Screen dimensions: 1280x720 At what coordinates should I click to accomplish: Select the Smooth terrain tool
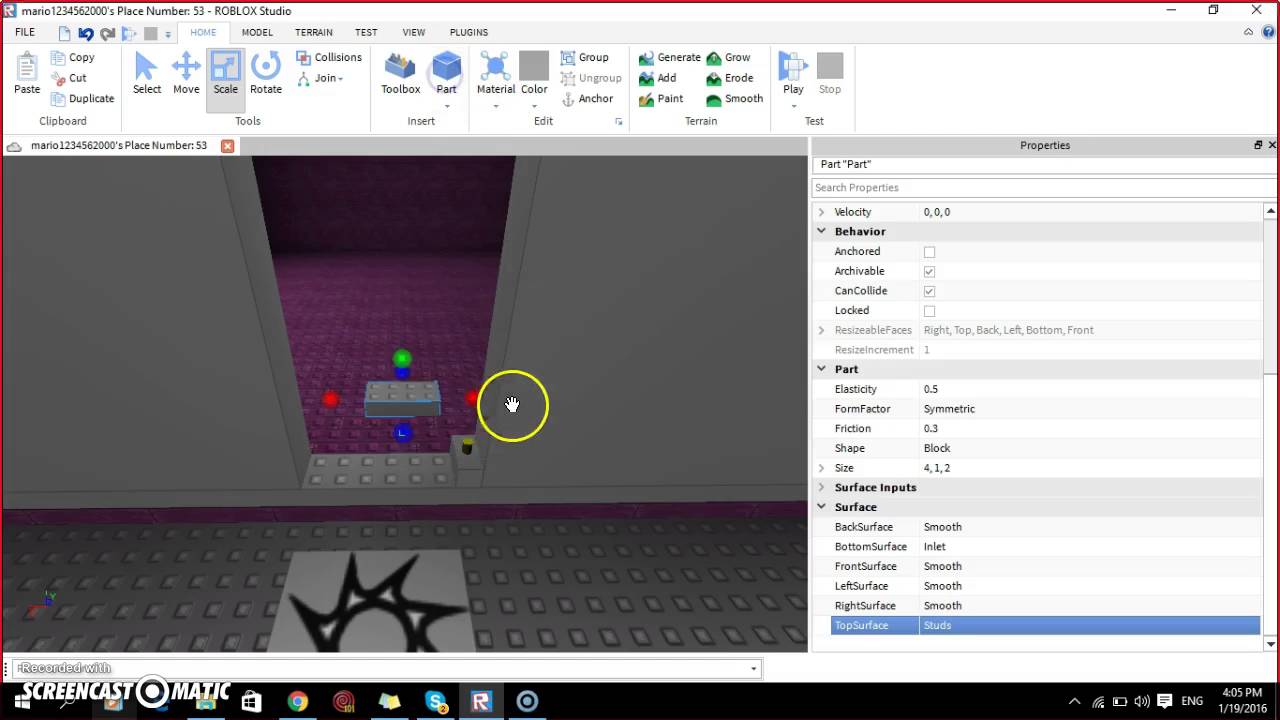(x=734, y=99)
